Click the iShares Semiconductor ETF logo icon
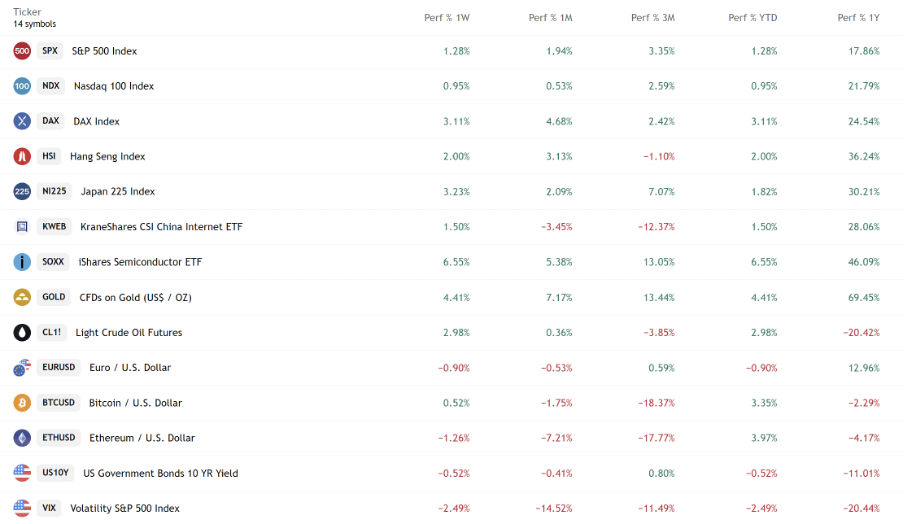This screenshot has height=524, width=904. point(22,262)
